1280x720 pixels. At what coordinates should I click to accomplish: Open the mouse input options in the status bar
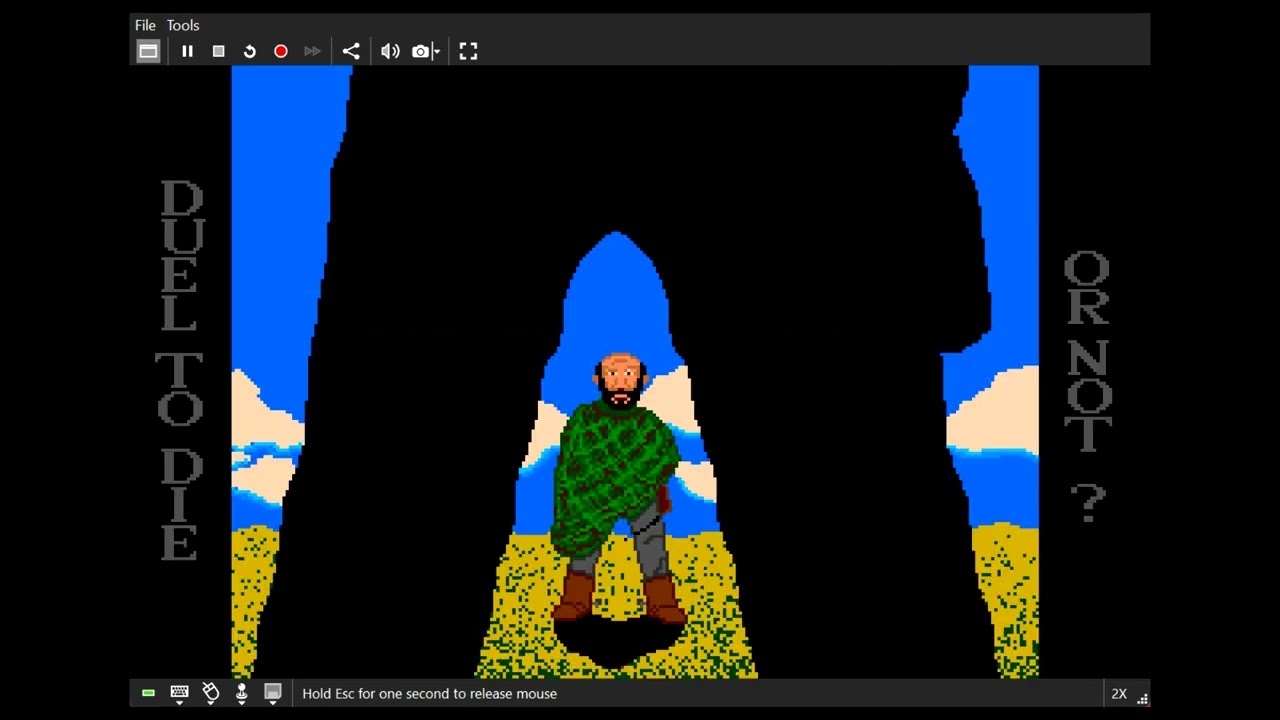(x=210, y=693)
